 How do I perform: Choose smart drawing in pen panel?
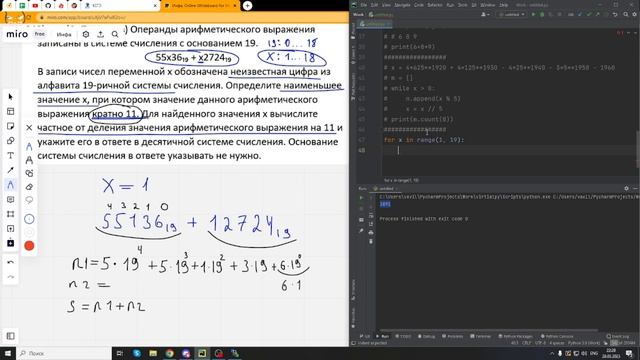click(x=29, y=173)
